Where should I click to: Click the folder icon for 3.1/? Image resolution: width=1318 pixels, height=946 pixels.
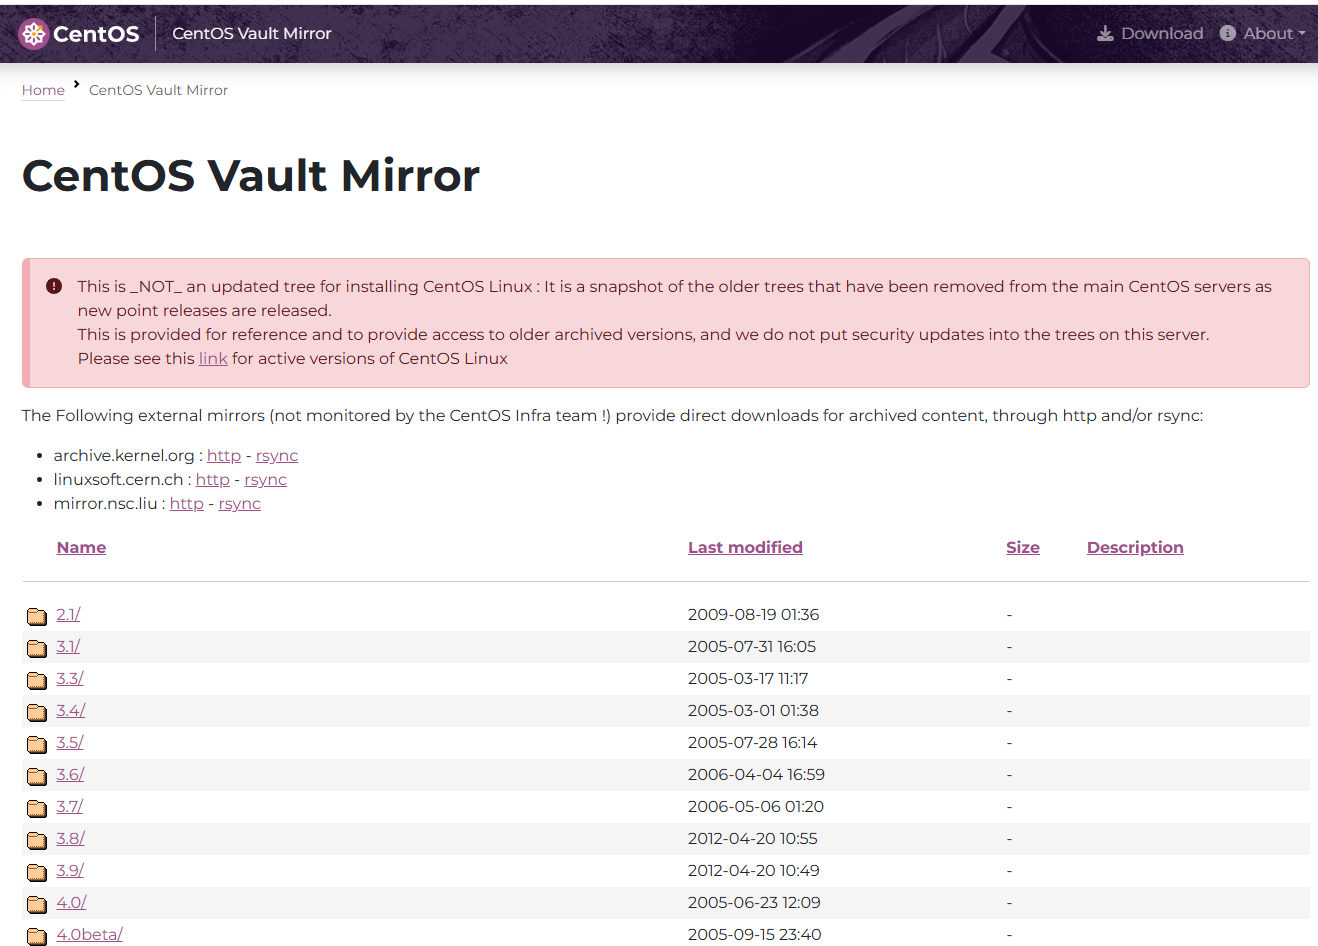(x=37, y=648)
